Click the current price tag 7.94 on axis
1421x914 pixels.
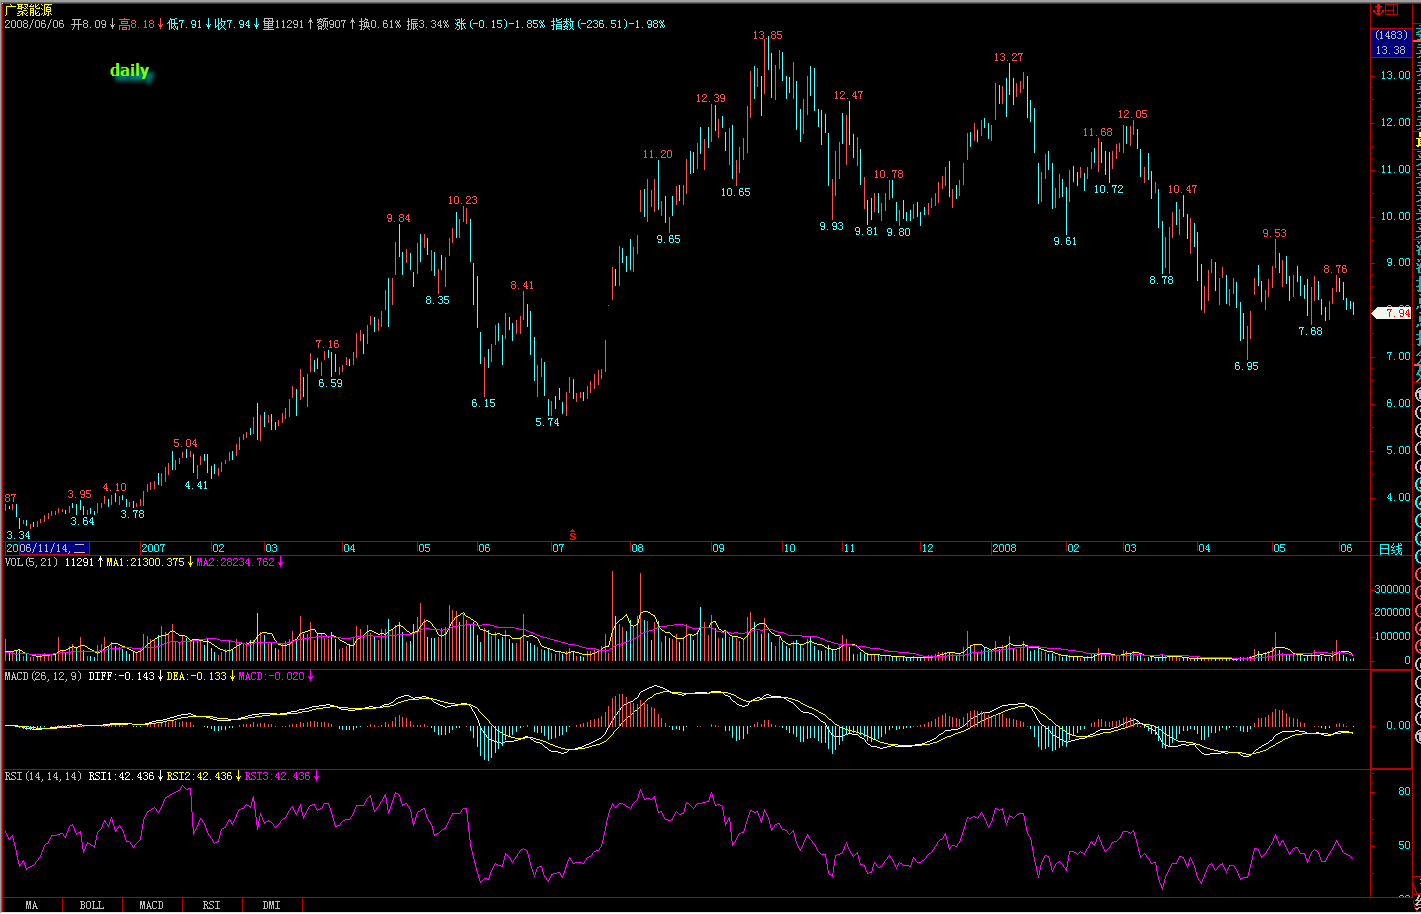[x=1392, y=313]
